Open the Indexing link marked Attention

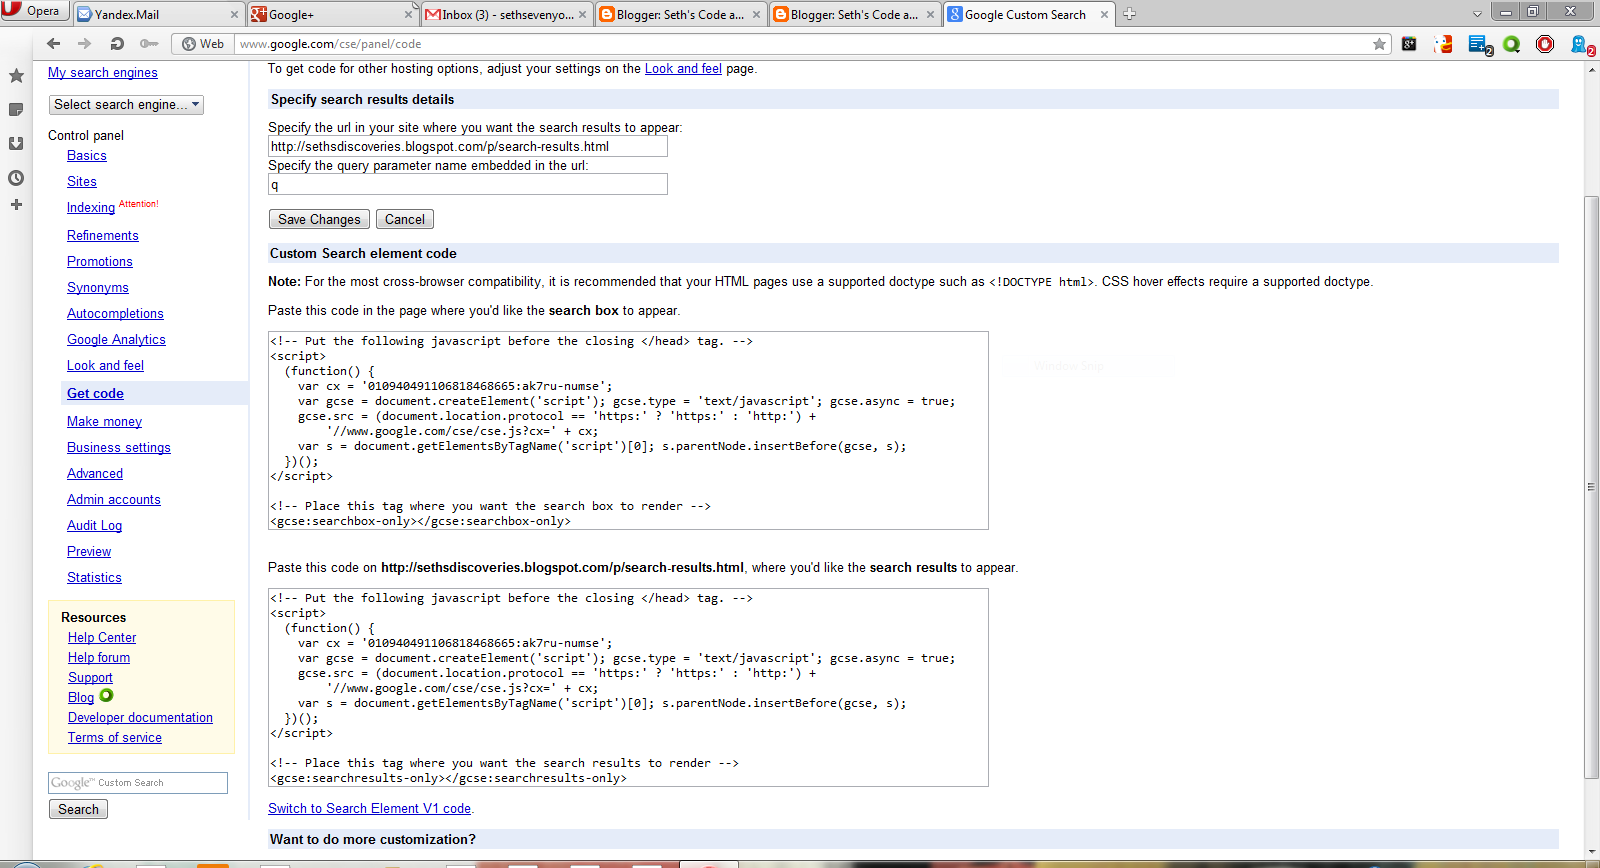click(91, 208)
